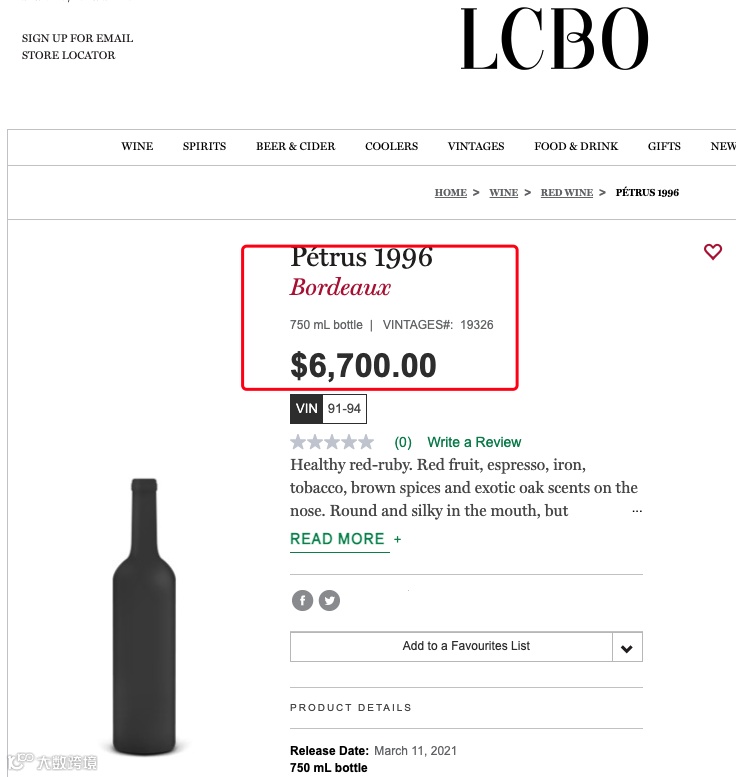Go to Red Wine breadcrumb

(x=567, y=192)
